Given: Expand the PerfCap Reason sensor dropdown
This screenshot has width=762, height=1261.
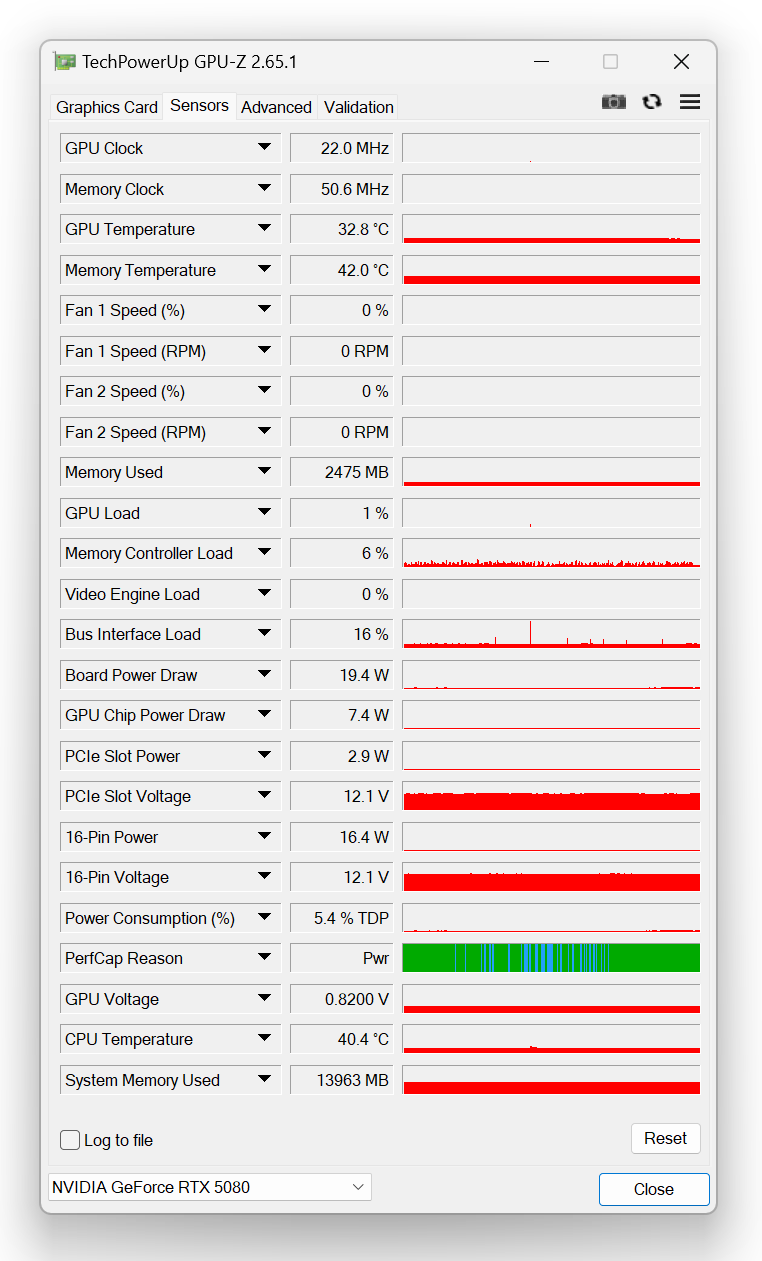Looking at the screenshot, I should [264, 958].
